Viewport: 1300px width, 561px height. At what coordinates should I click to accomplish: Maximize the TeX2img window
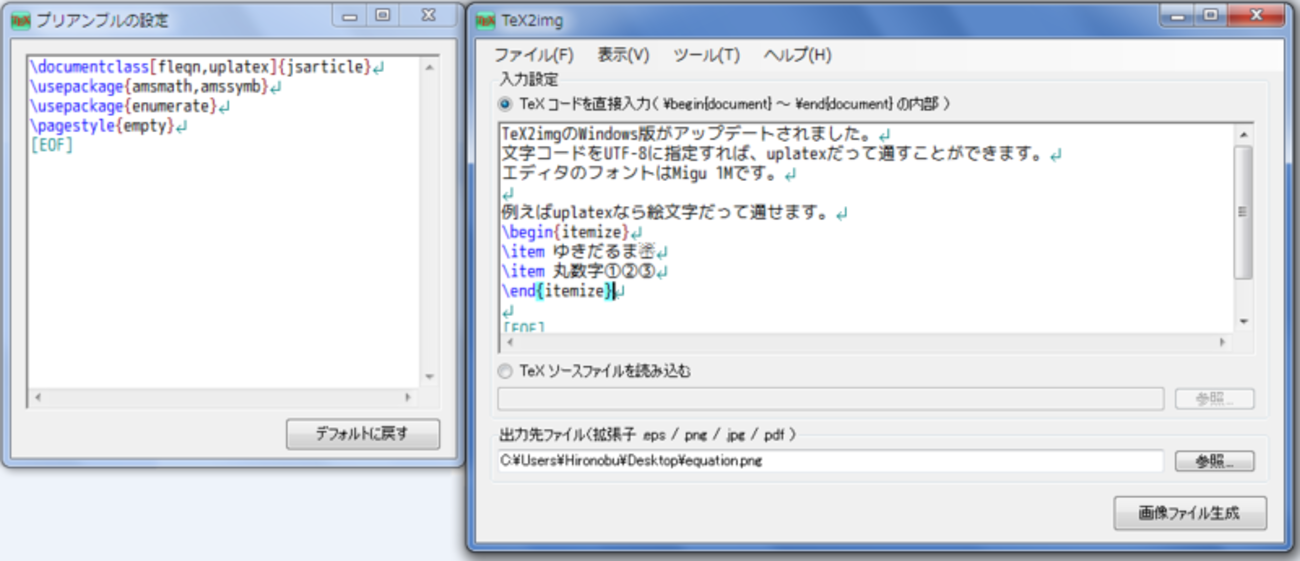[x=1209, y=14]
